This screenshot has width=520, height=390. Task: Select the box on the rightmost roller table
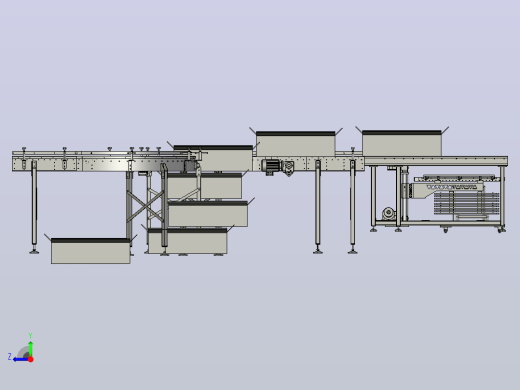click(x=402, y=143)
